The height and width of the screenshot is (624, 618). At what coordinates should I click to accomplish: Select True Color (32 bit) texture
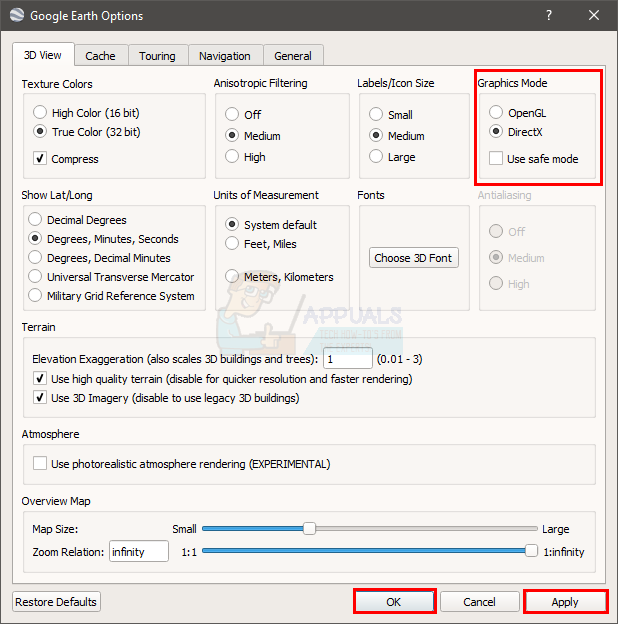(x=40, y=131)
